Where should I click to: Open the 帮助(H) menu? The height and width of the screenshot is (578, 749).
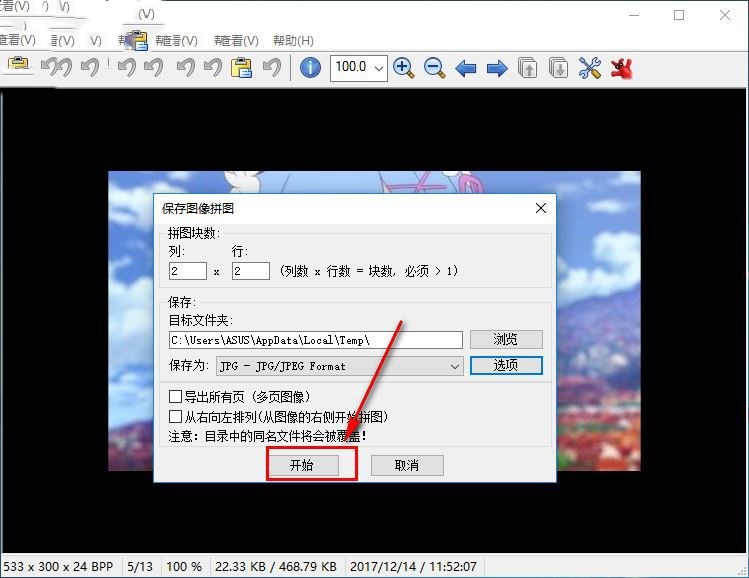click(x=293, y=41)
